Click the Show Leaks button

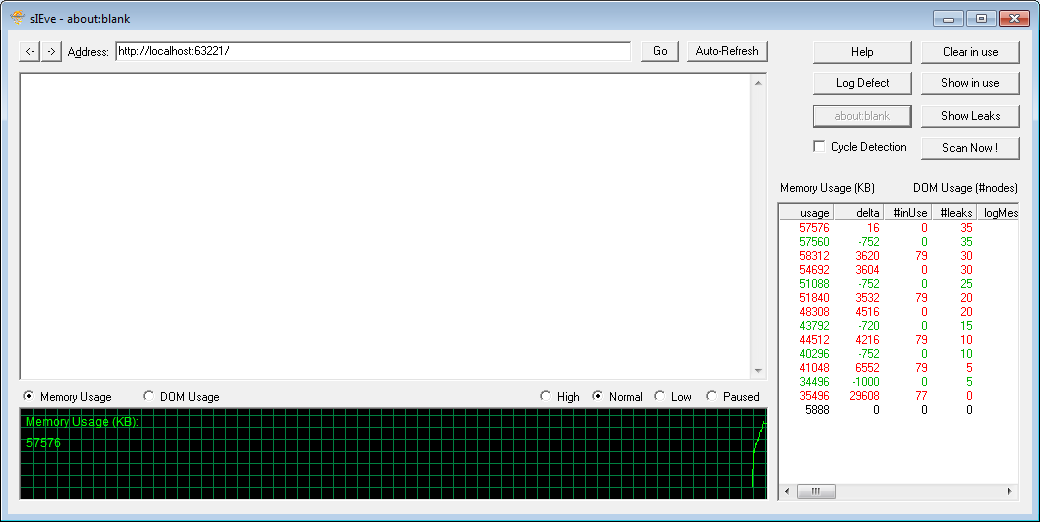[970, 115]
